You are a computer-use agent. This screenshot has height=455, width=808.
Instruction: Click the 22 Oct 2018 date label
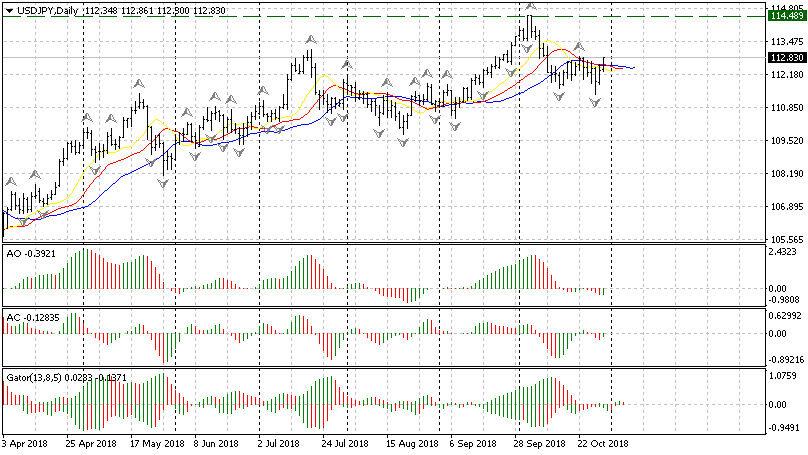coord(604,443)
